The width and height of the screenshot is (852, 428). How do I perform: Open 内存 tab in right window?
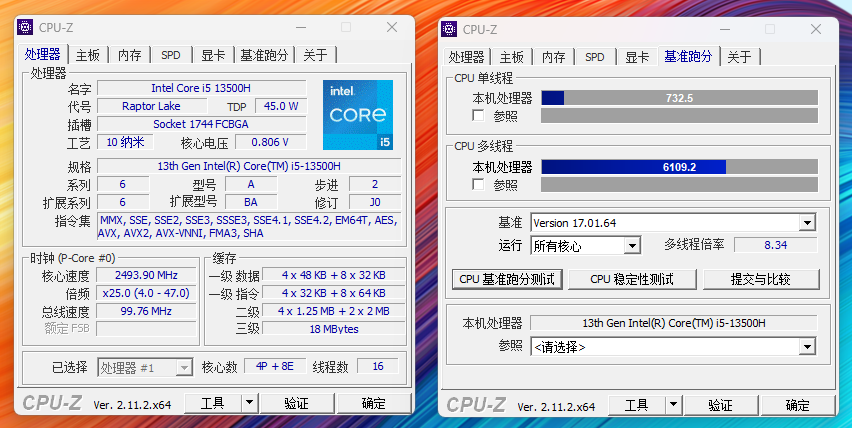click(553, 57)
